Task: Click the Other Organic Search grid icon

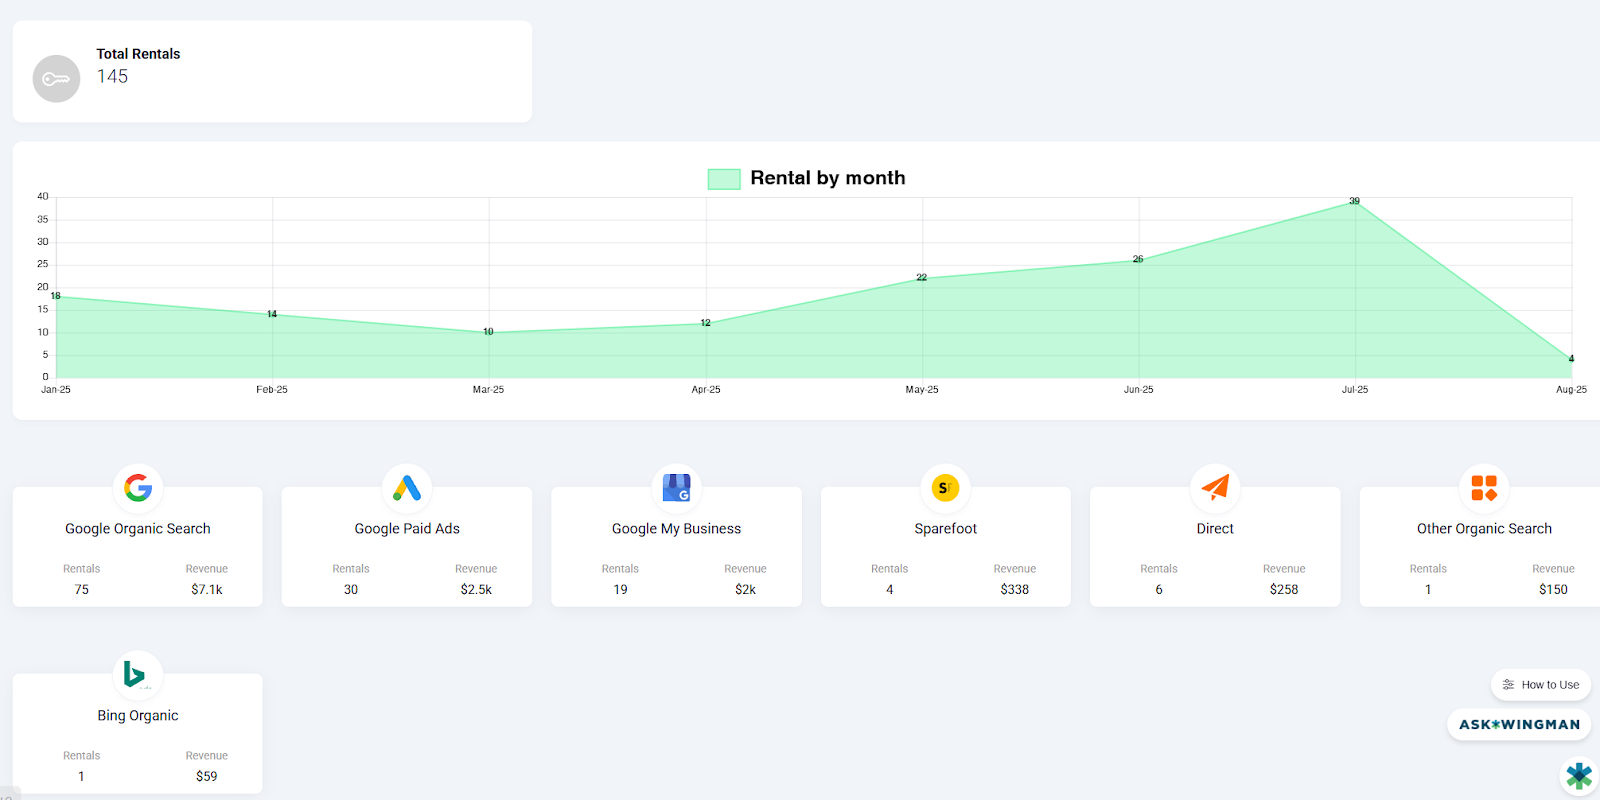Action: pyautogui.click(x=1484, y=488)
